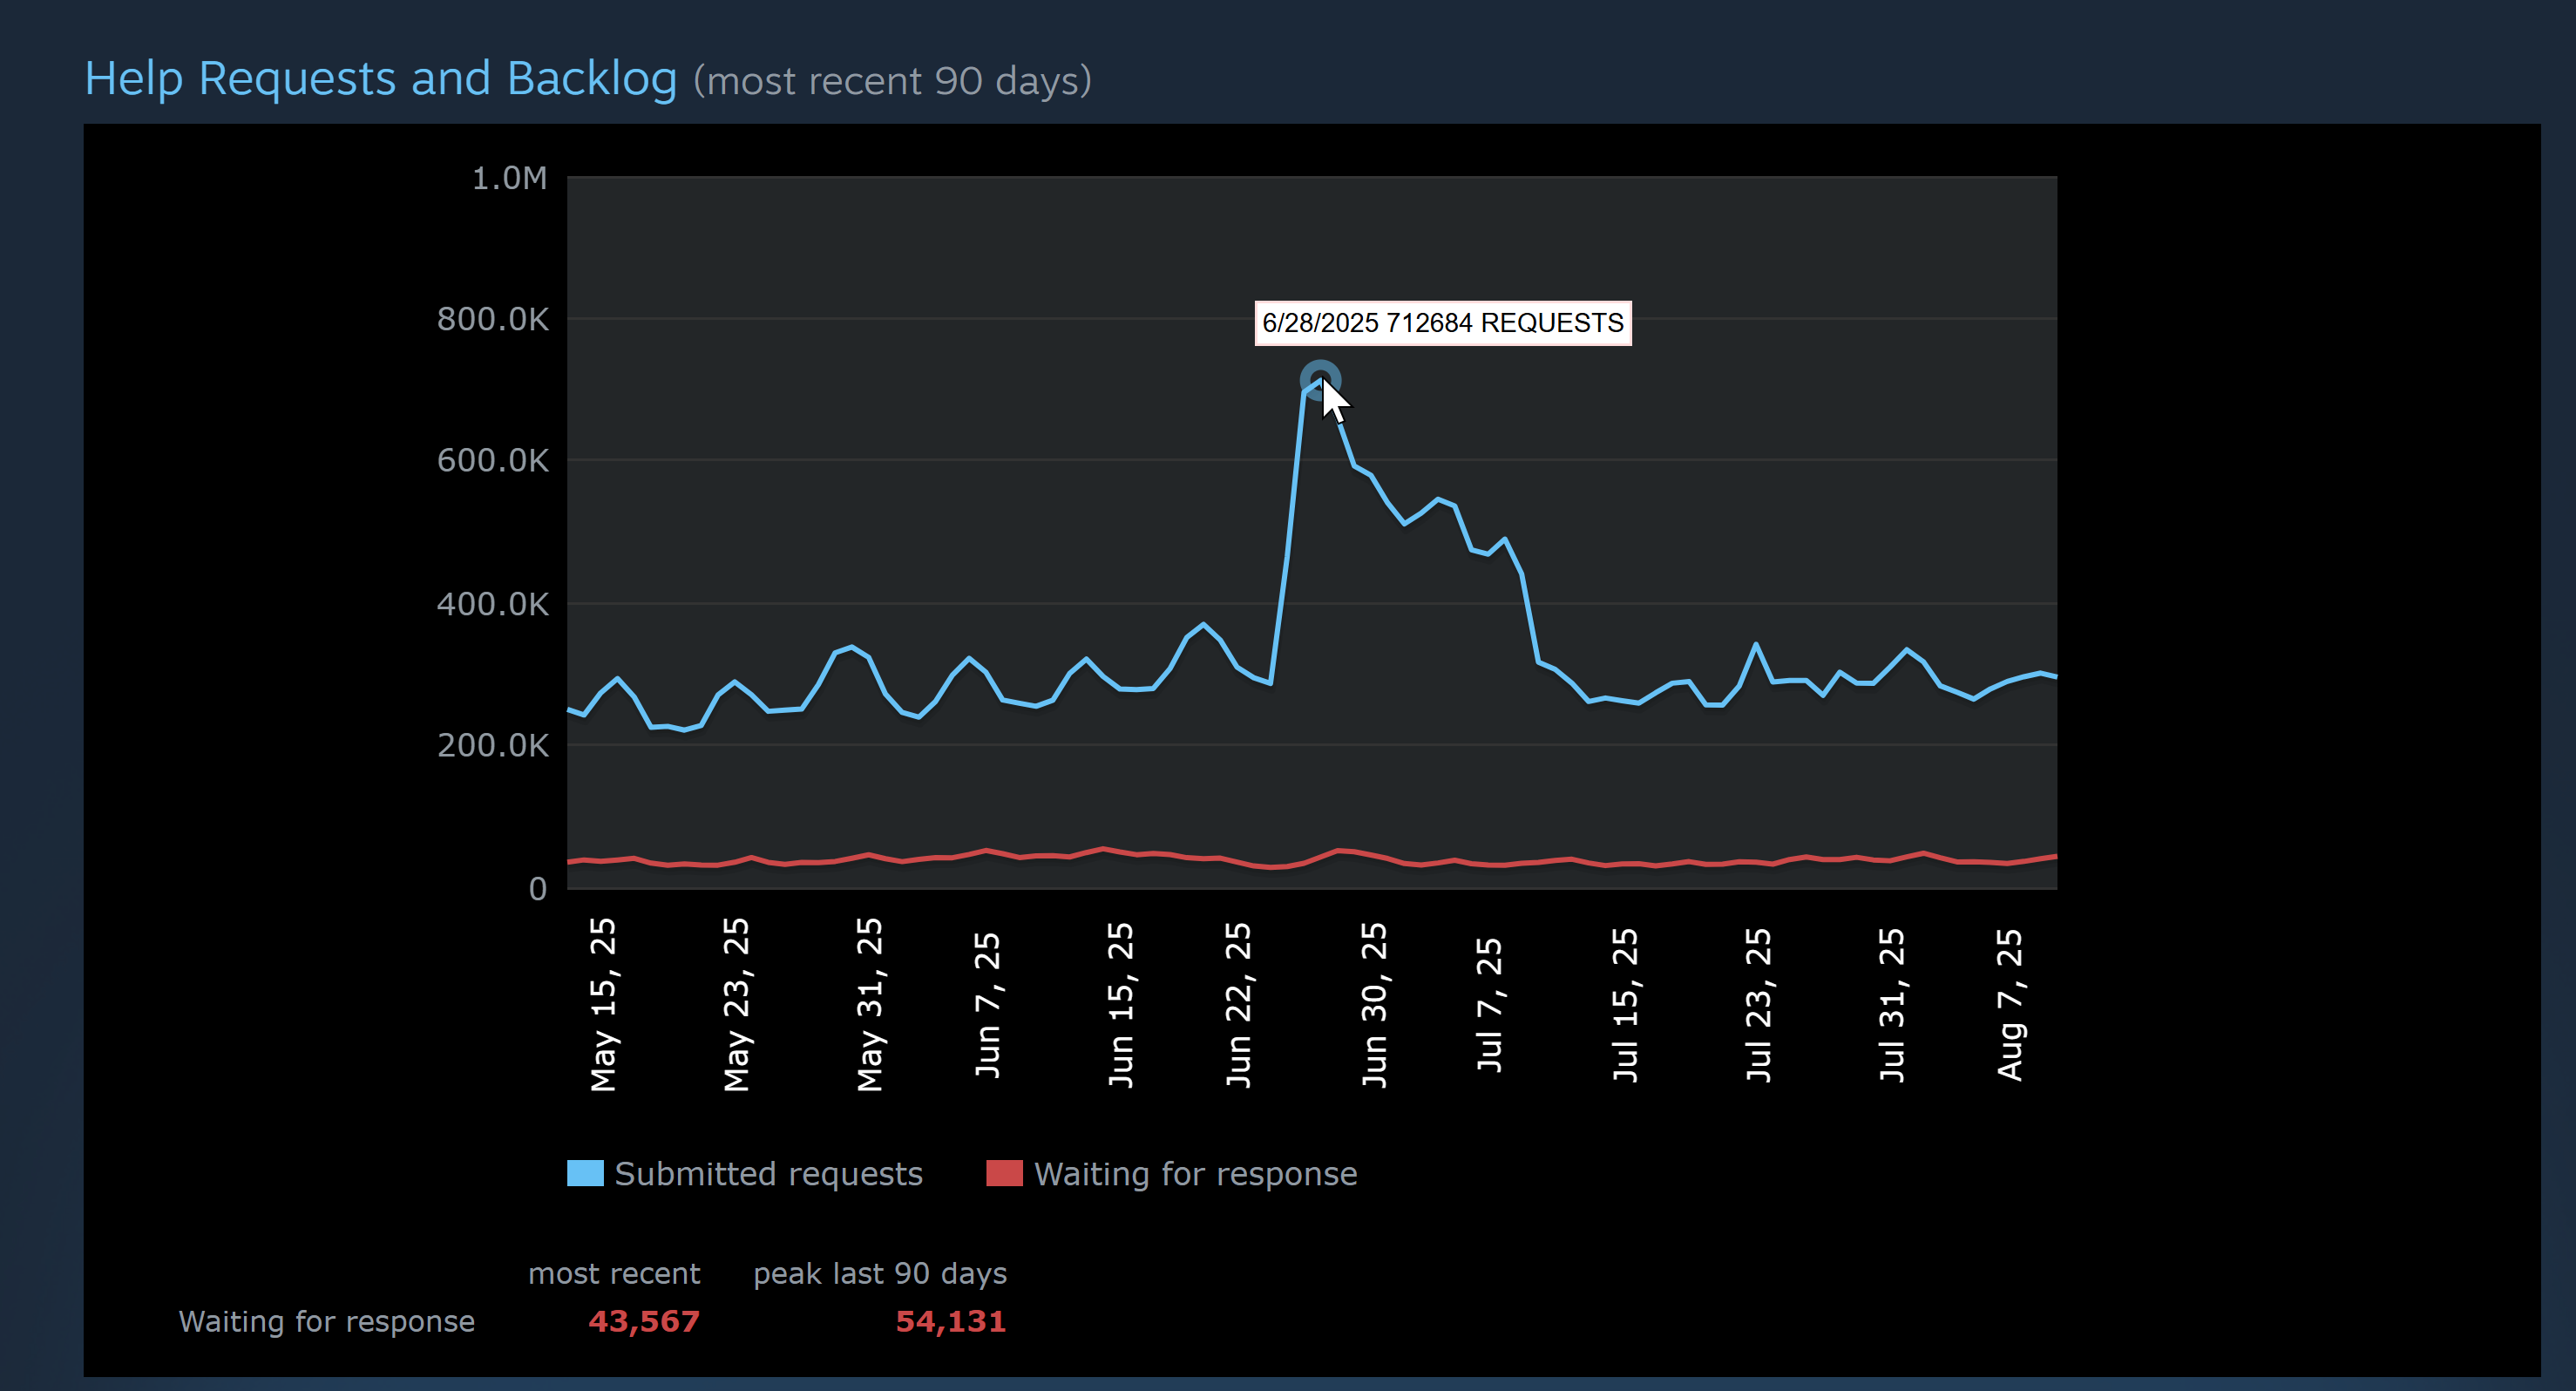The width and height of the screenshot is (2576, 1391).
Task: Click the '(most recent 90 days)' subtitle
Action: coord(892,80)
